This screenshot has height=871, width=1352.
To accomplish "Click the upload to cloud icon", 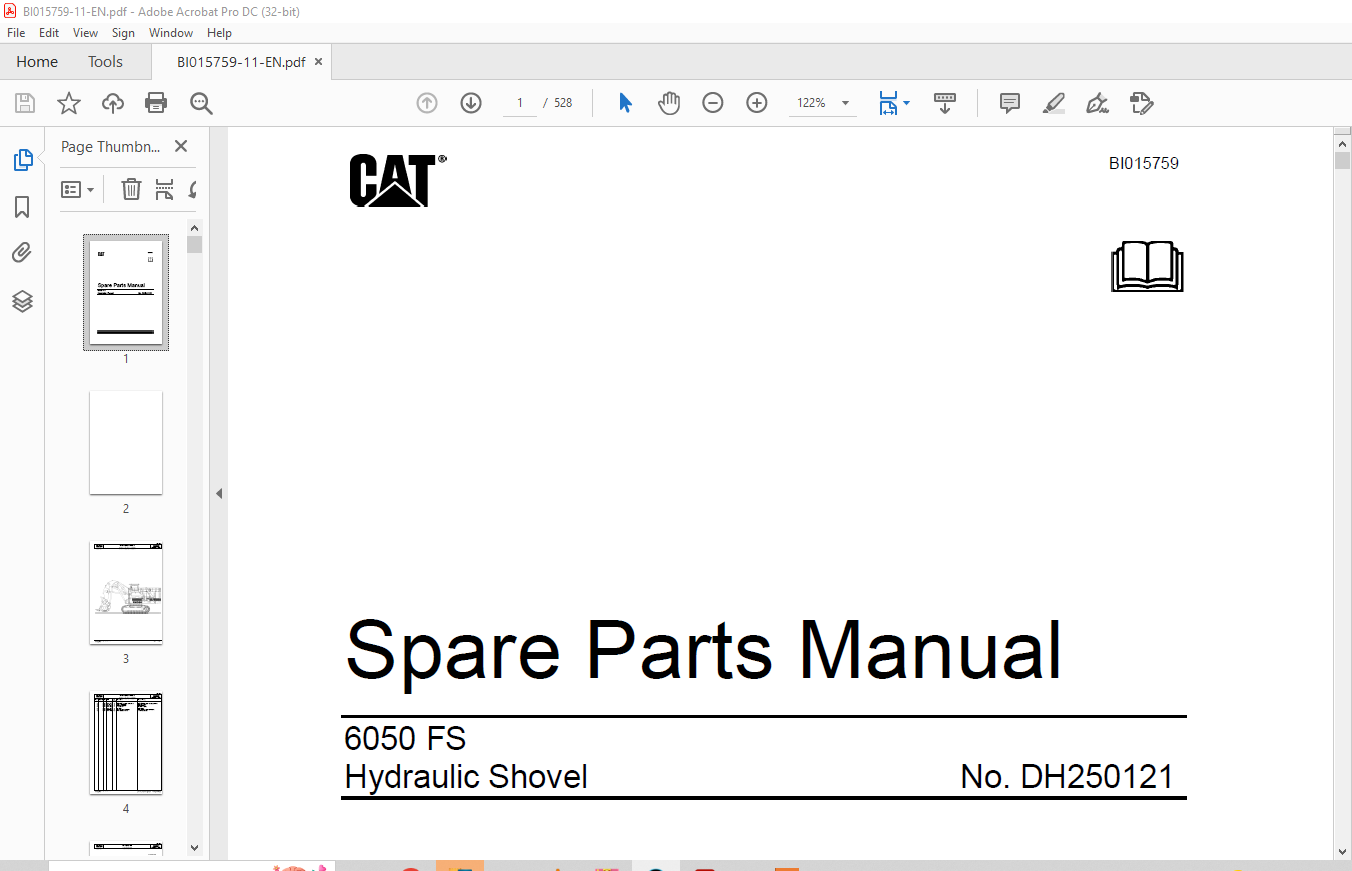I will coord(113,103).
